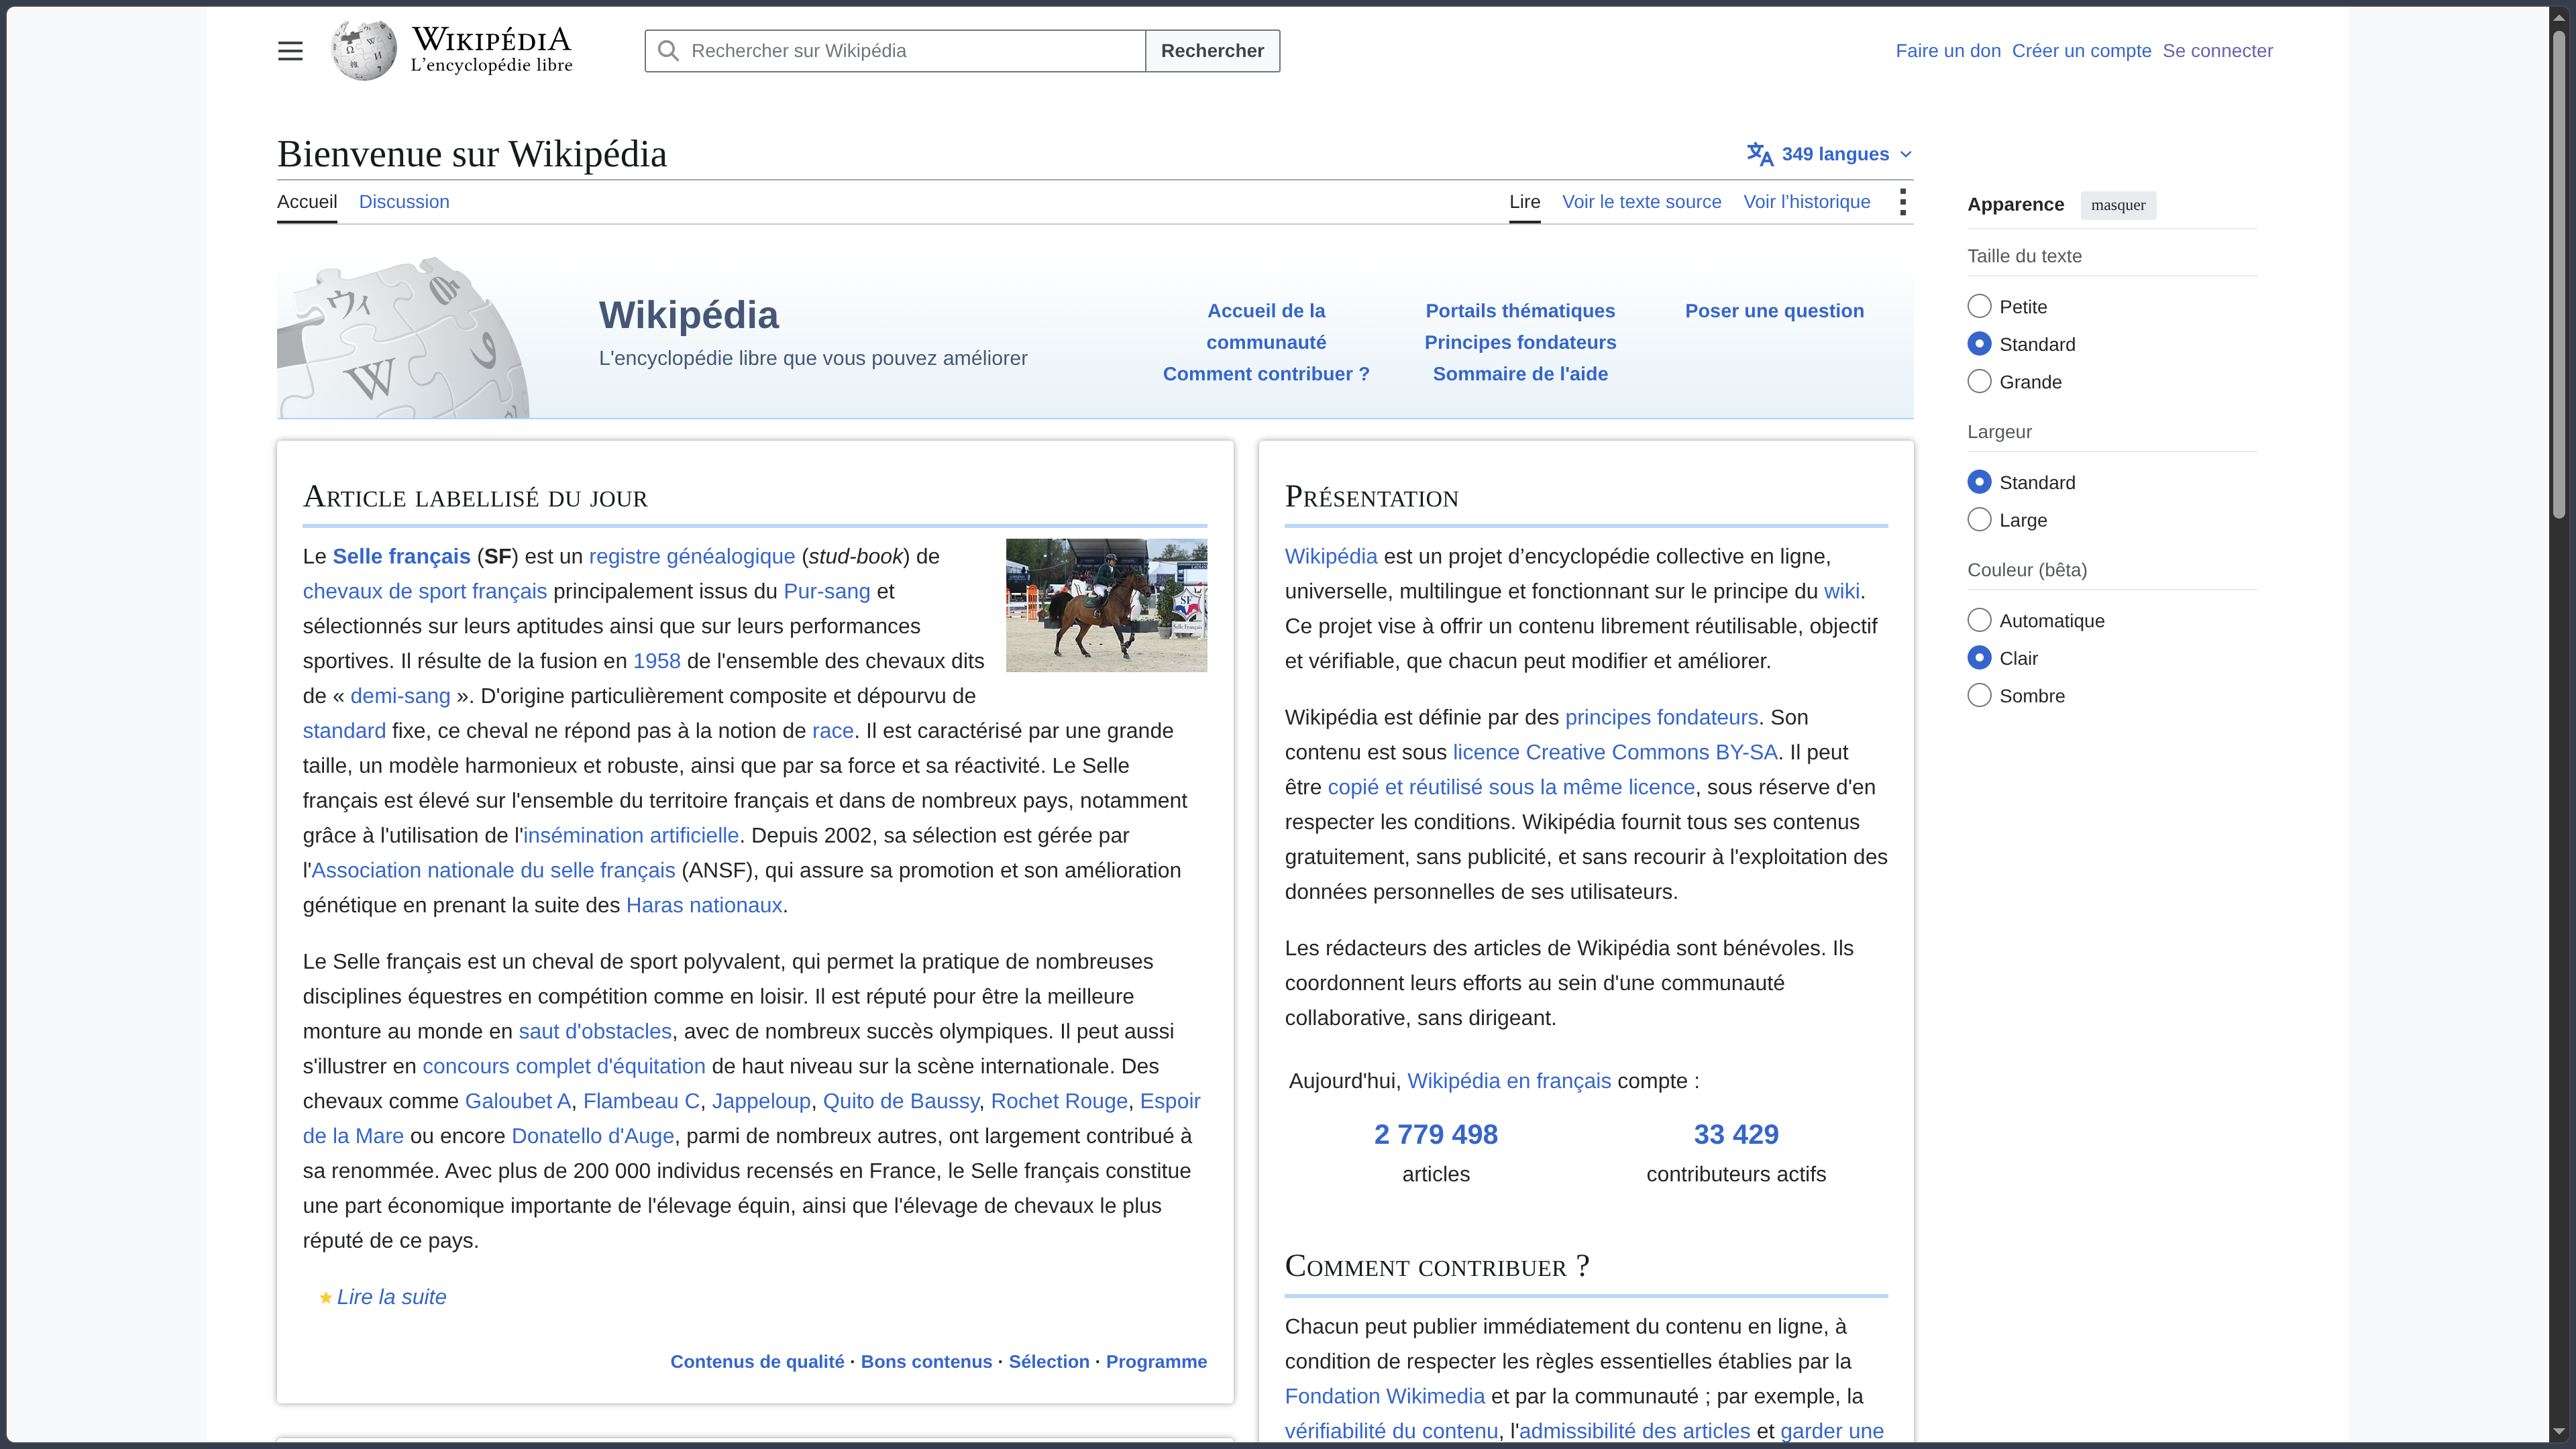Open licence Creative Commons BY-SA link

(1615, 752)
